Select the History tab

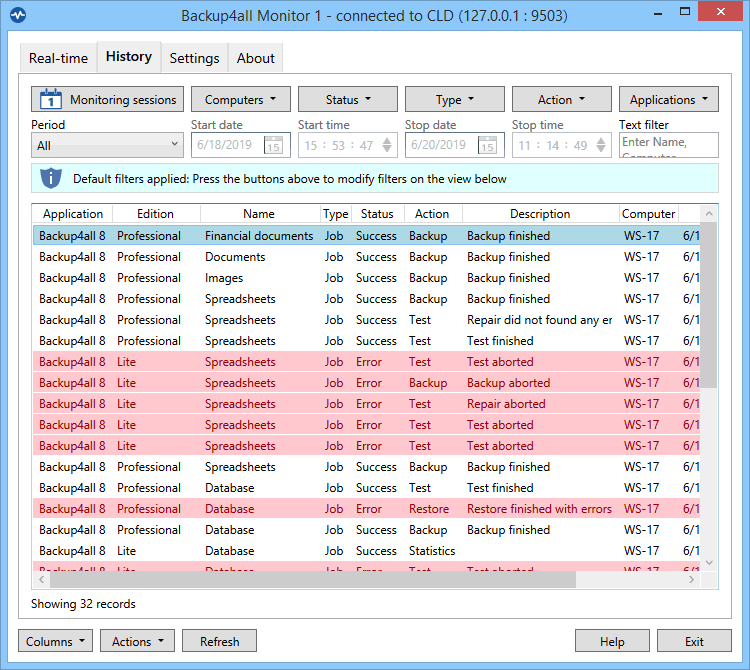(x=129, y=56)
